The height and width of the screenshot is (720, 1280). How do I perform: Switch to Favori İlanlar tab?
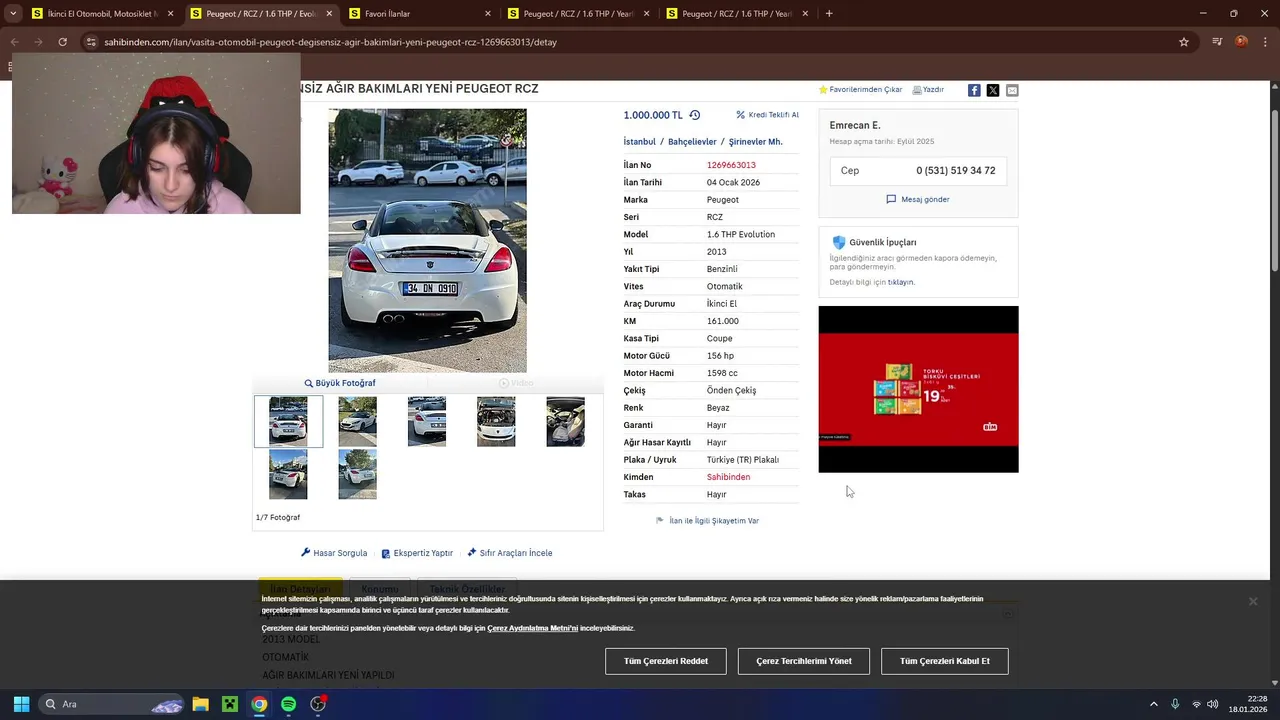(x=420, y=14)
